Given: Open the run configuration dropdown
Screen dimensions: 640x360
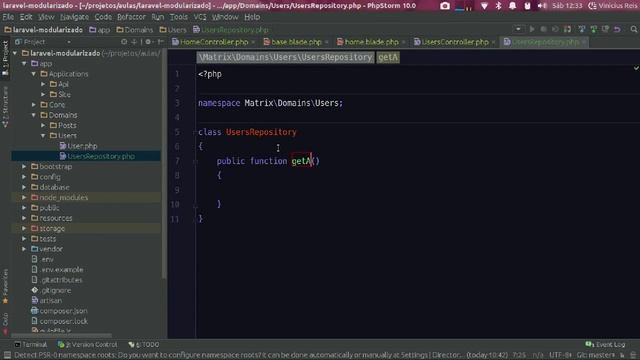Looking at the screenshot, I should tap(518, 29).
